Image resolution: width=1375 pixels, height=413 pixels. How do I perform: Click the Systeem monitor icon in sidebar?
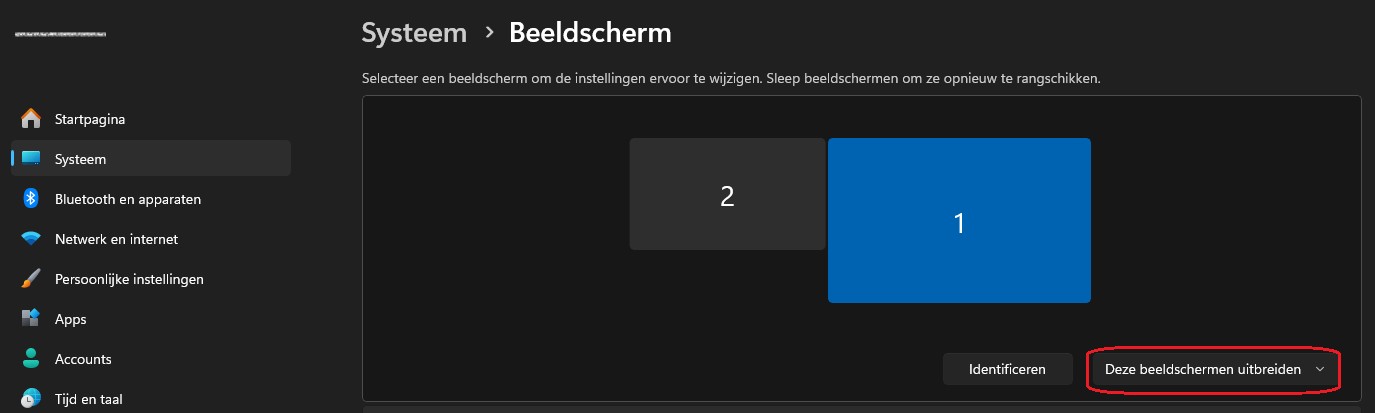pos(31,159)
